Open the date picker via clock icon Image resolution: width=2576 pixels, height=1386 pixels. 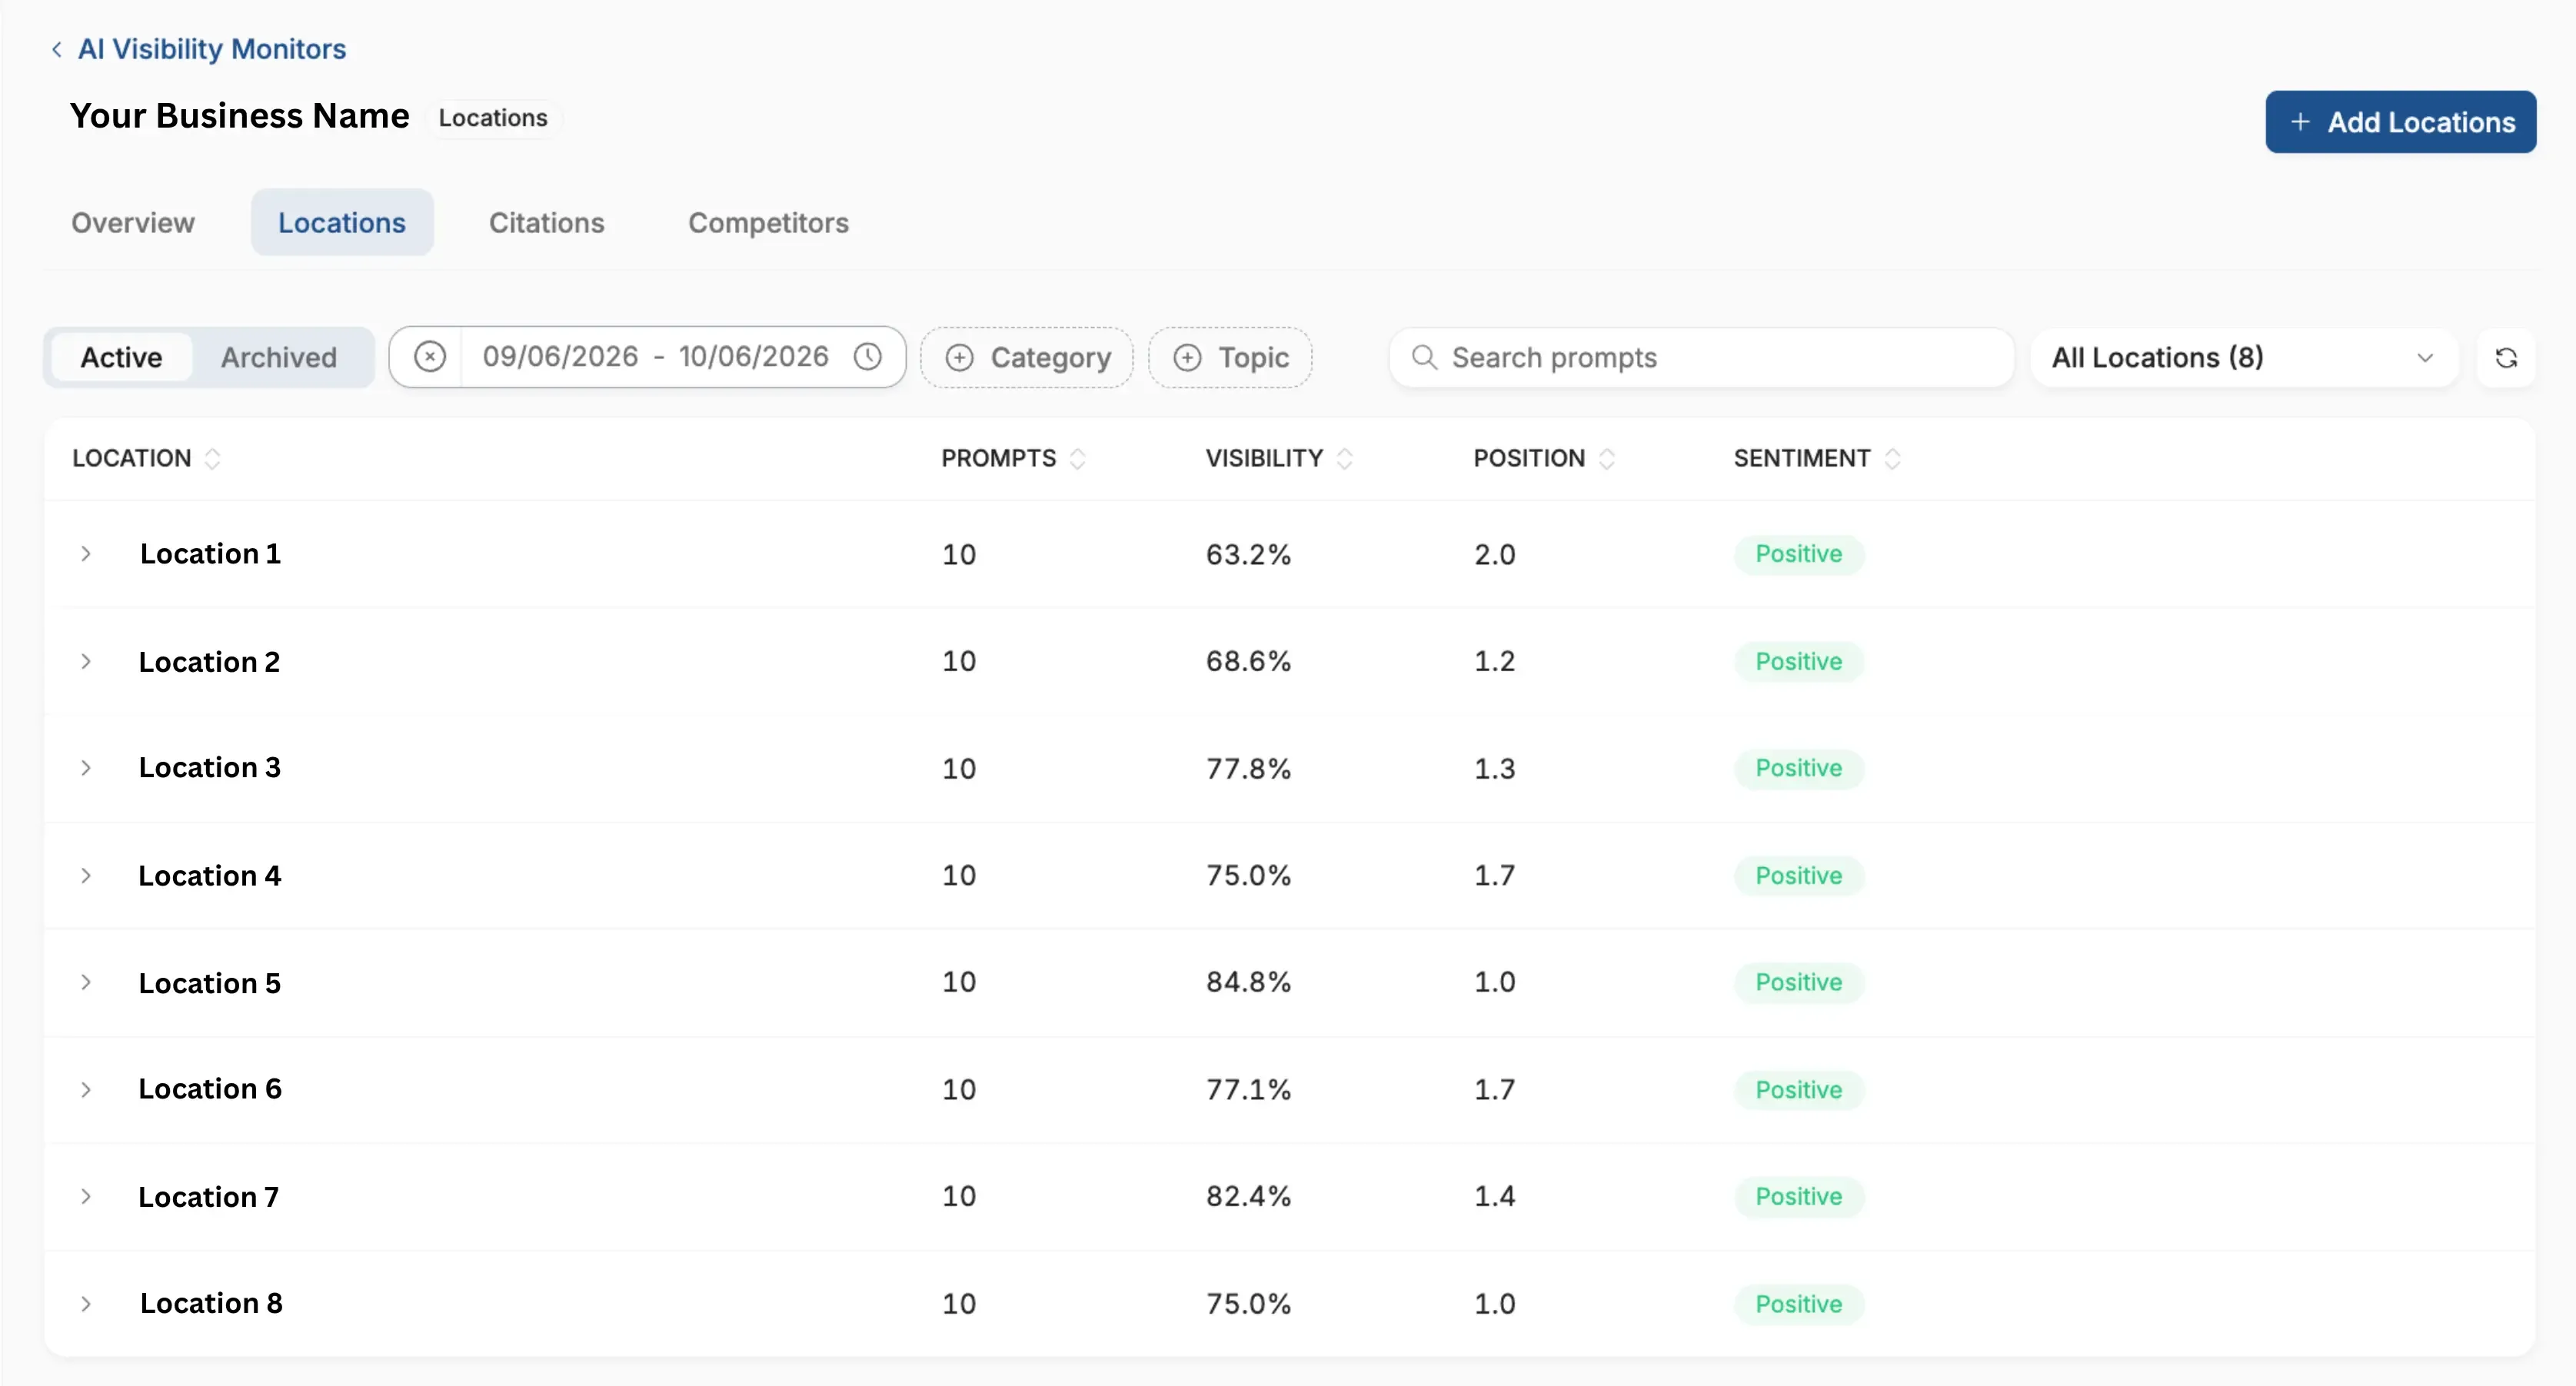coord(868,357)
